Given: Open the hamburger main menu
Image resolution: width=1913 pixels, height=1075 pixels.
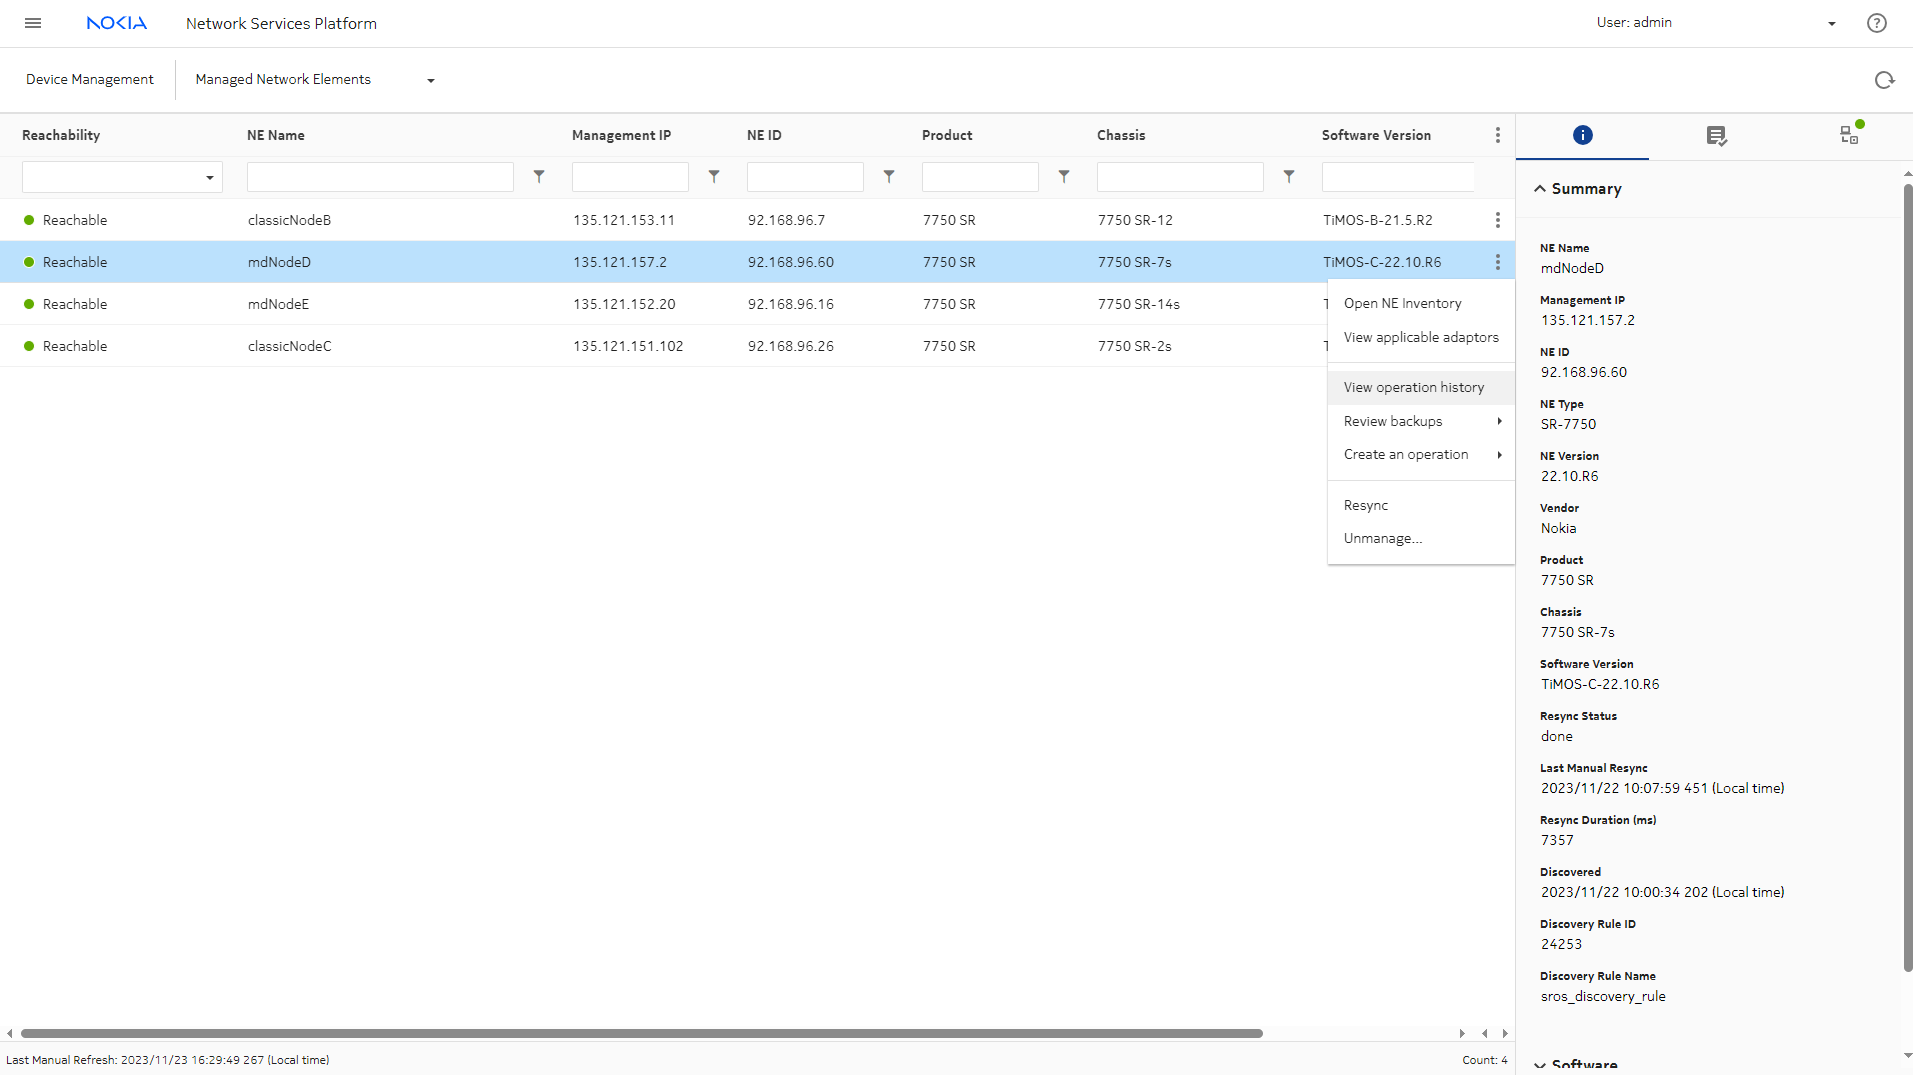Looking at the screenshot, I should pyautogui.click(x=33, y=23).
